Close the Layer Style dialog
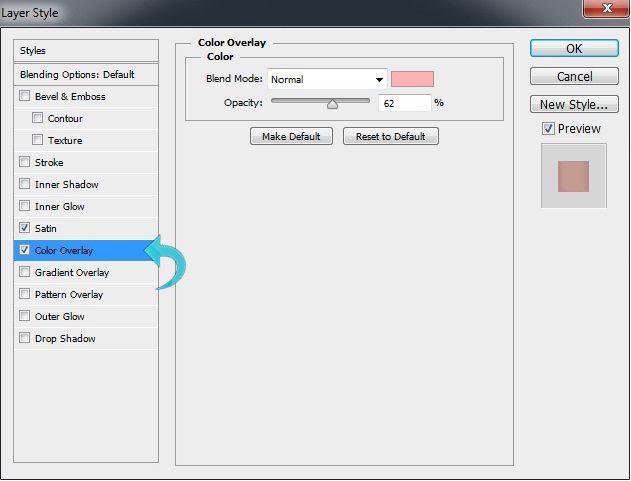 click(606, 8)
